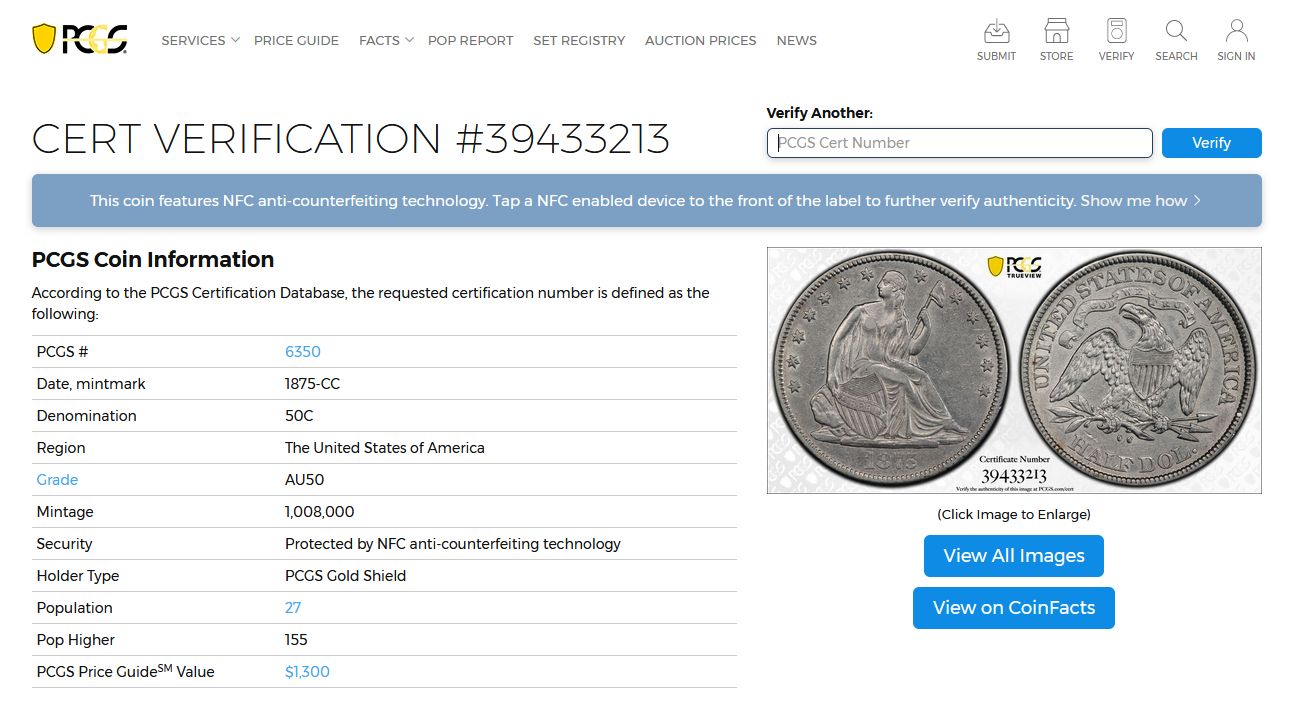Open the $1,300 price guide value
Screen dimensions: 1293x712
[x=307, y=672]
